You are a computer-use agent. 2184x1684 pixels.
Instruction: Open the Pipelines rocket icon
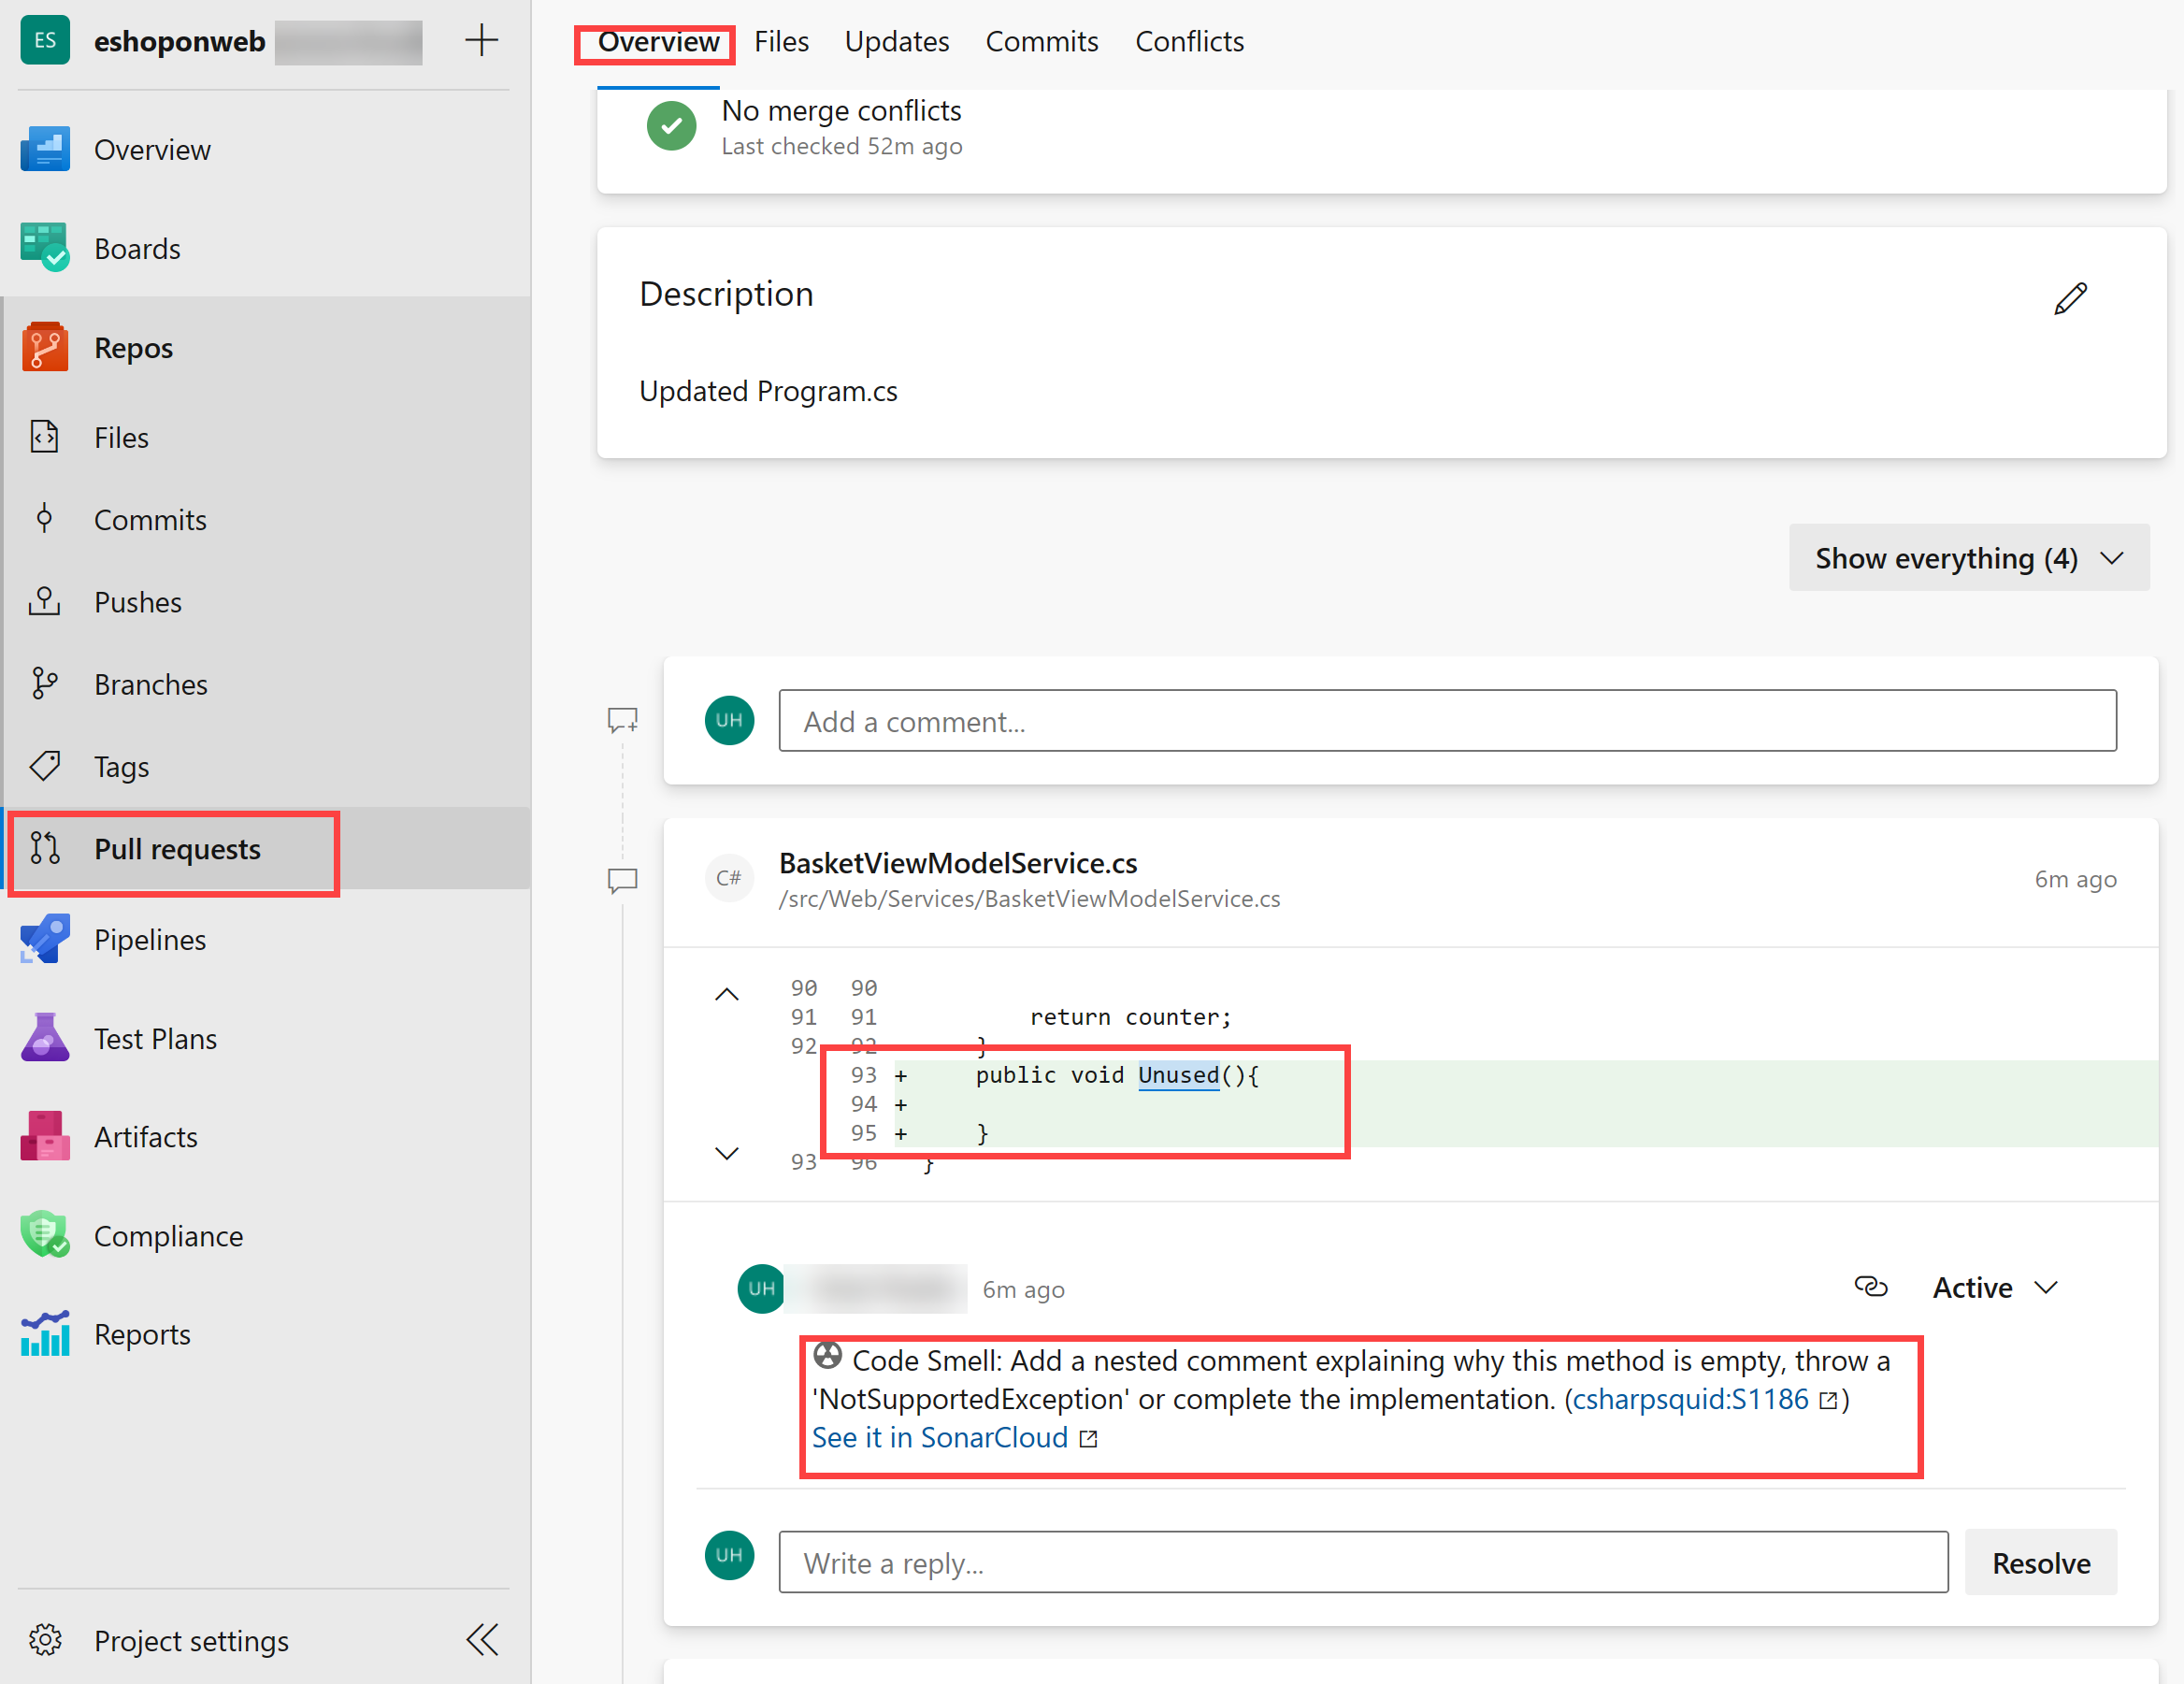[x=45, y=939]
